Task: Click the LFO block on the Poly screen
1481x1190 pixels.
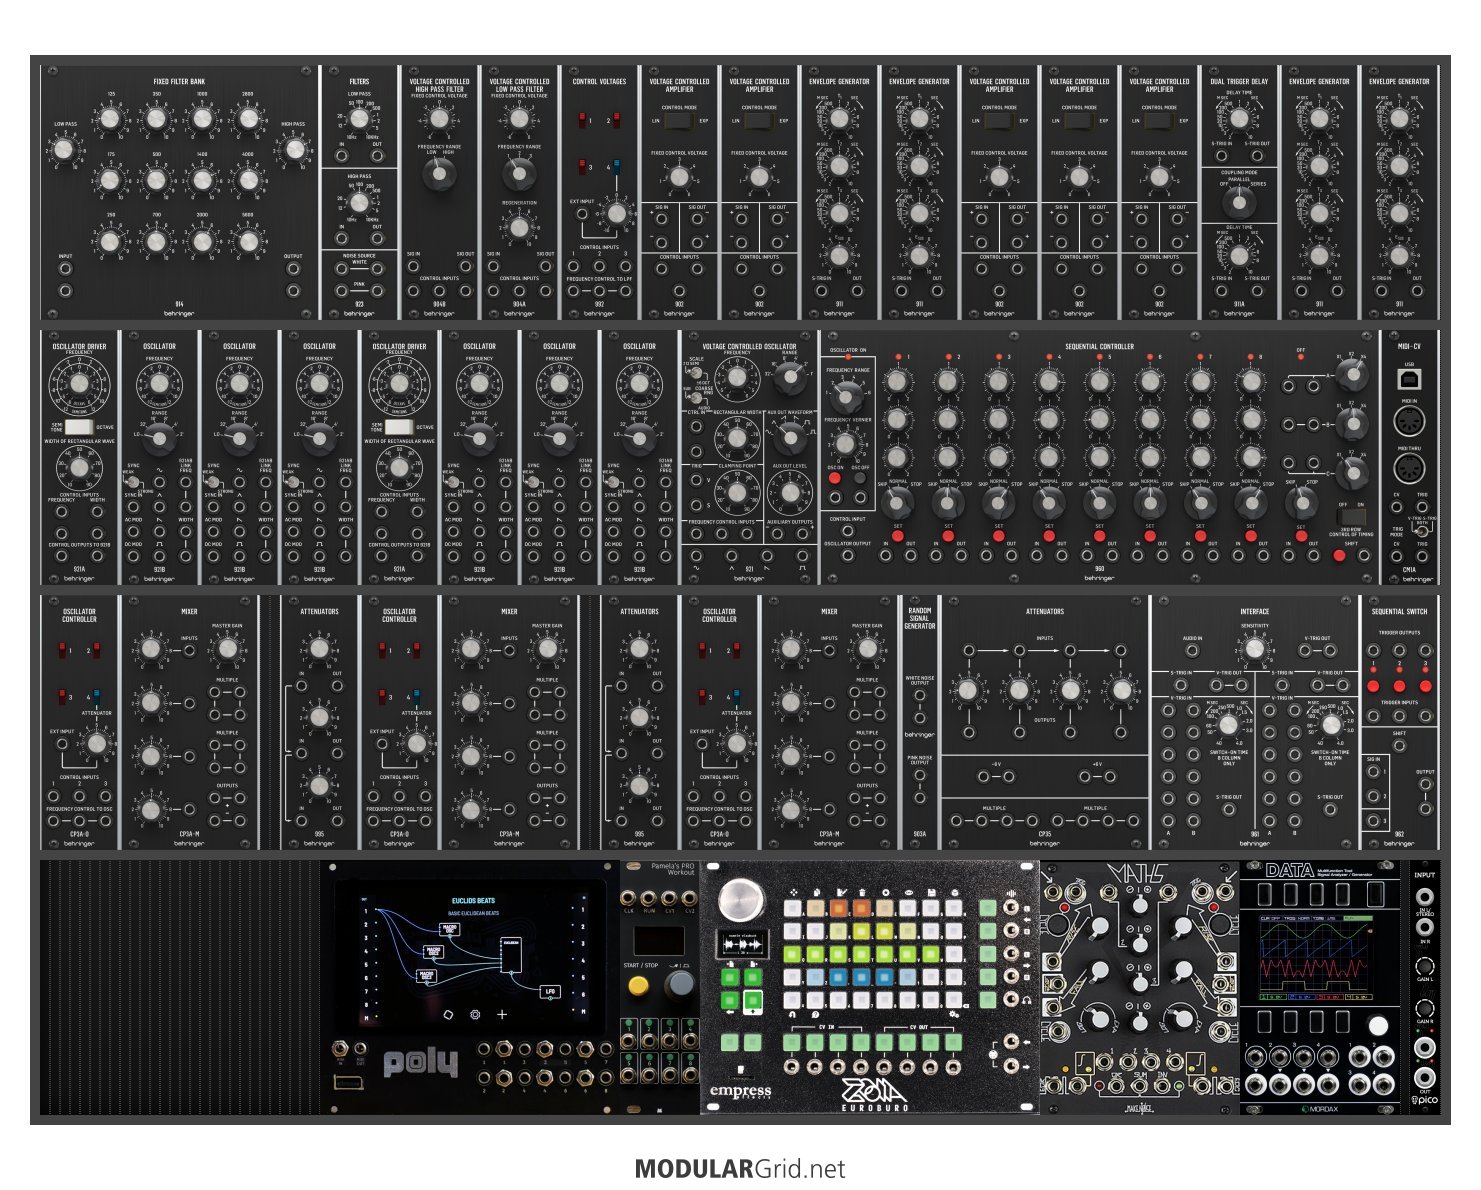Action: 550,992
